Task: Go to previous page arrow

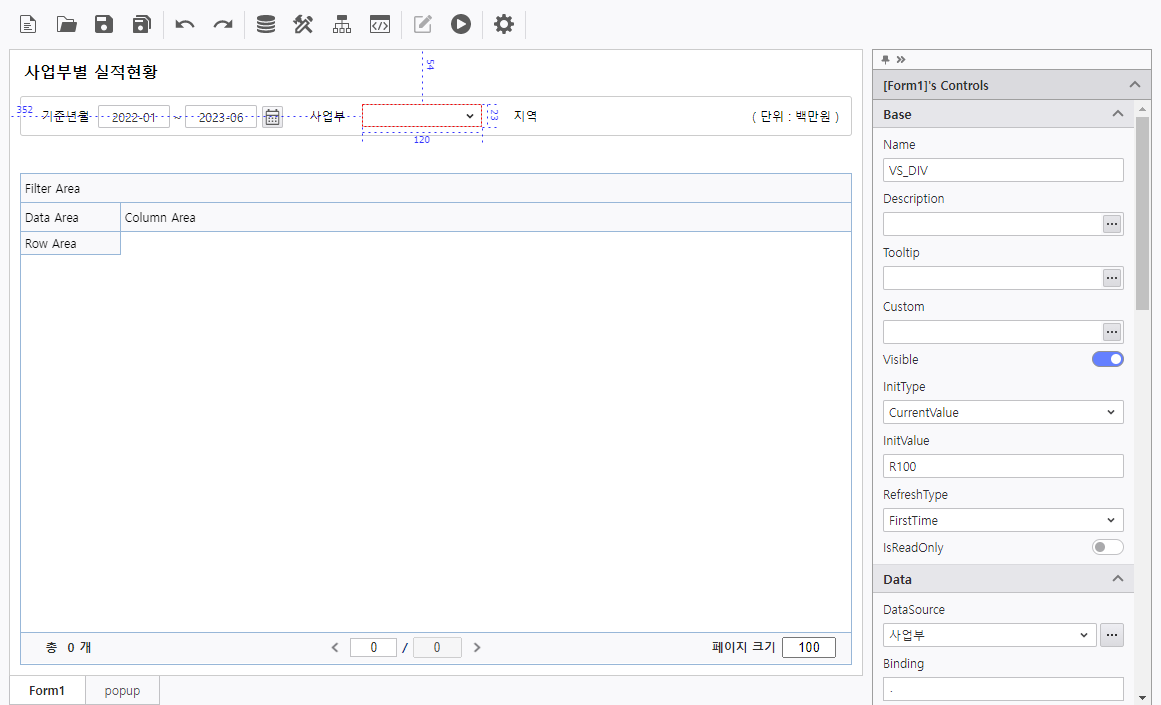Action: click(x=335, y=647)
